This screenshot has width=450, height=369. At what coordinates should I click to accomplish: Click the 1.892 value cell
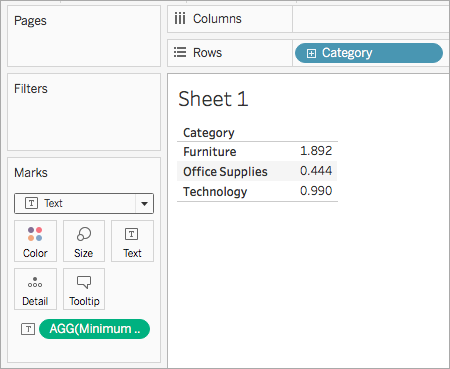click(x=316, y=151)
